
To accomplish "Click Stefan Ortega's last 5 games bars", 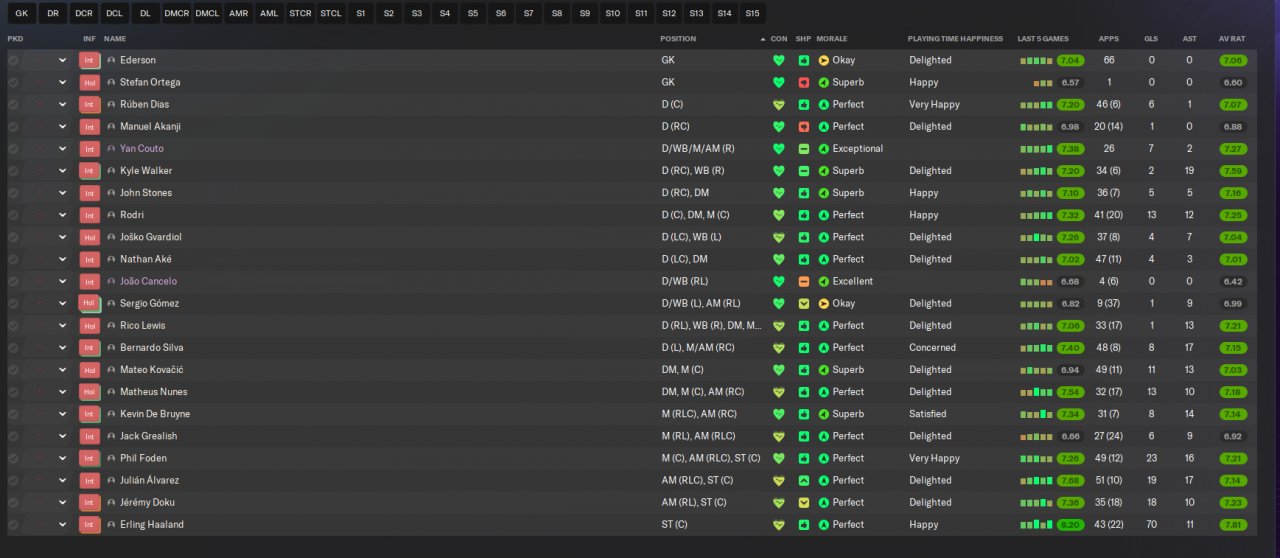I will tap(1044, 83).
